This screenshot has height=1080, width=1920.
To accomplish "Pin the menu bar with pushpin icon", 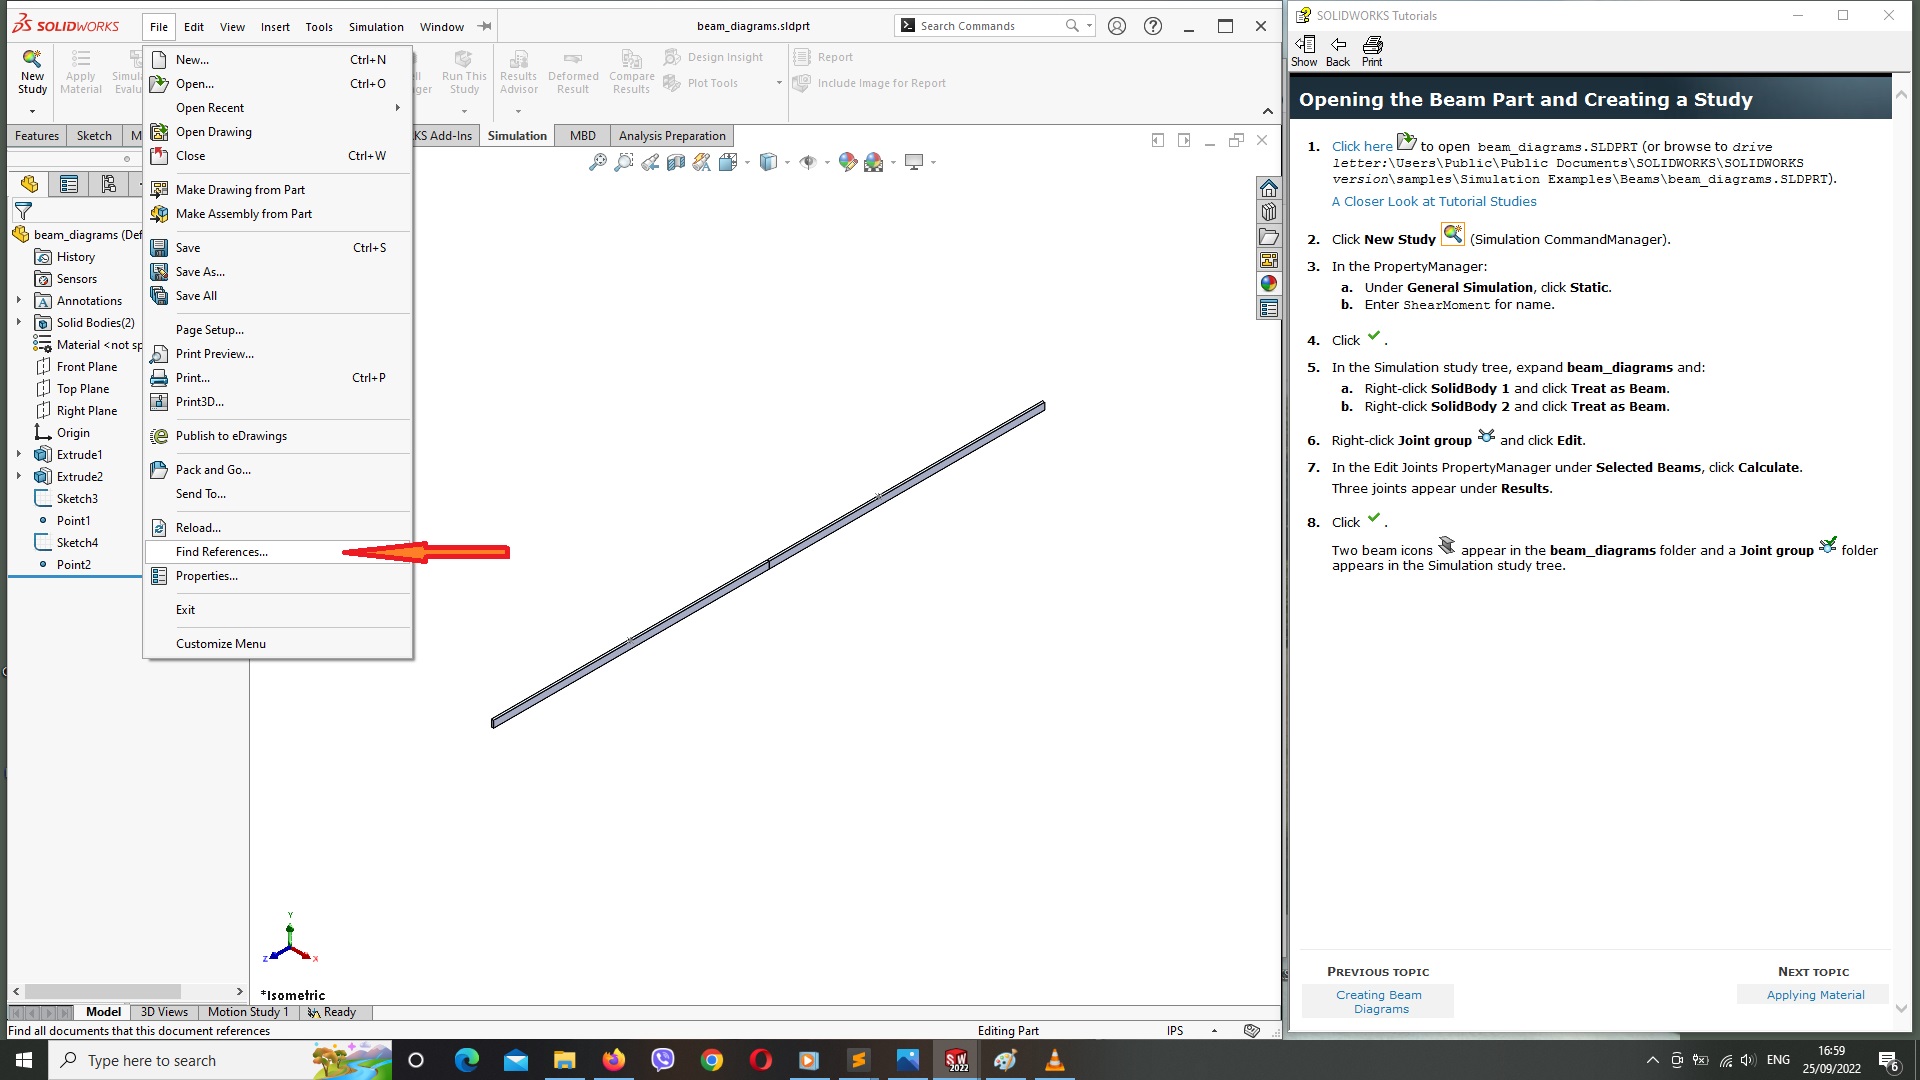I will 485,27.
